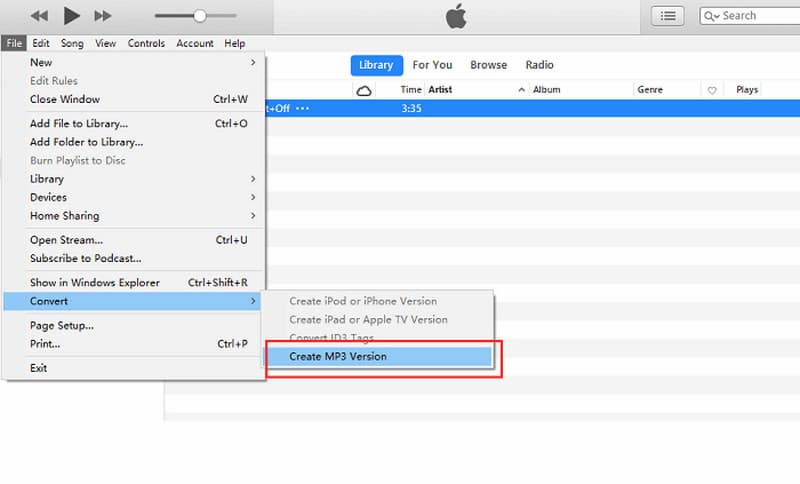The width and height of the screenshot is (800, 484).
Task: Click the heart Love column header
Action: click(x=712, y=90)
